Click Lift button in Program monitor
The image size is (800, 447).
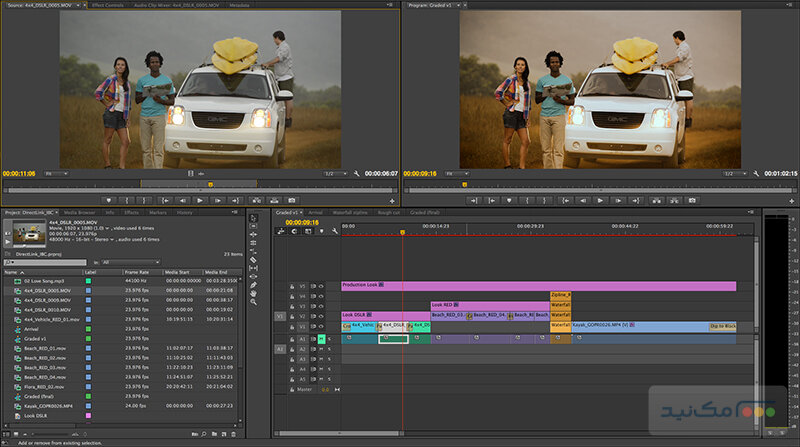point(657,201)
